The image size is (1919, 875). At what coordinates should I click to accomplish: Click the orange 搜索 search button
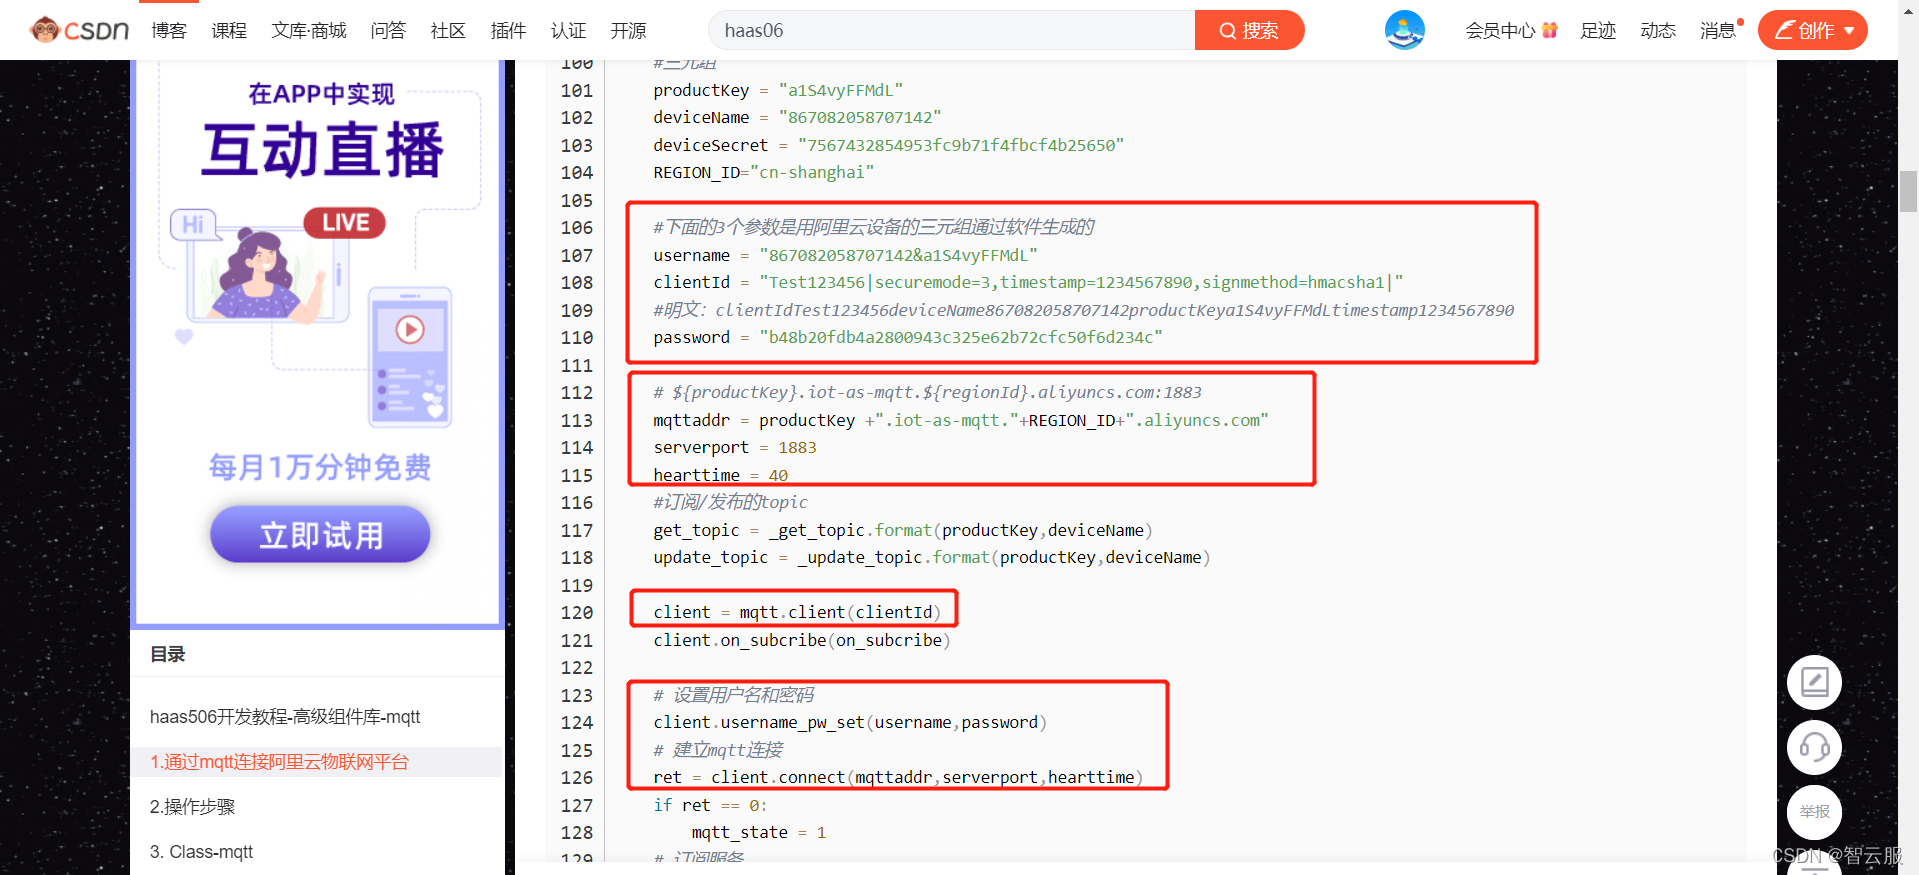coord(1249,30)
